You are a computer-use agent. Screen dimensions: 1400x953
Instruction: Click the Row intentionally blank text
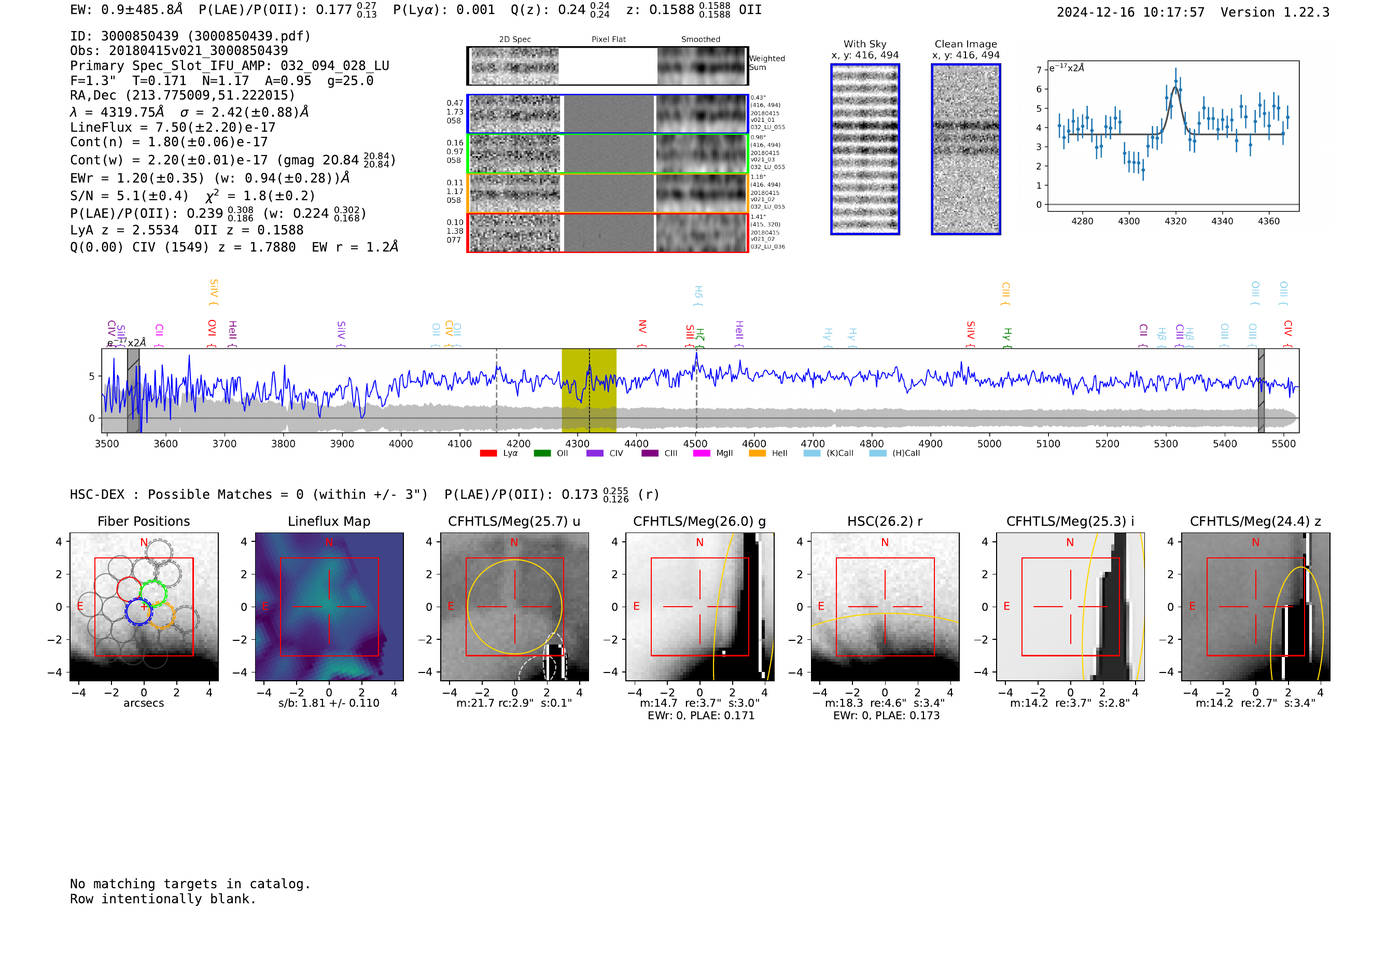point(163,899)
